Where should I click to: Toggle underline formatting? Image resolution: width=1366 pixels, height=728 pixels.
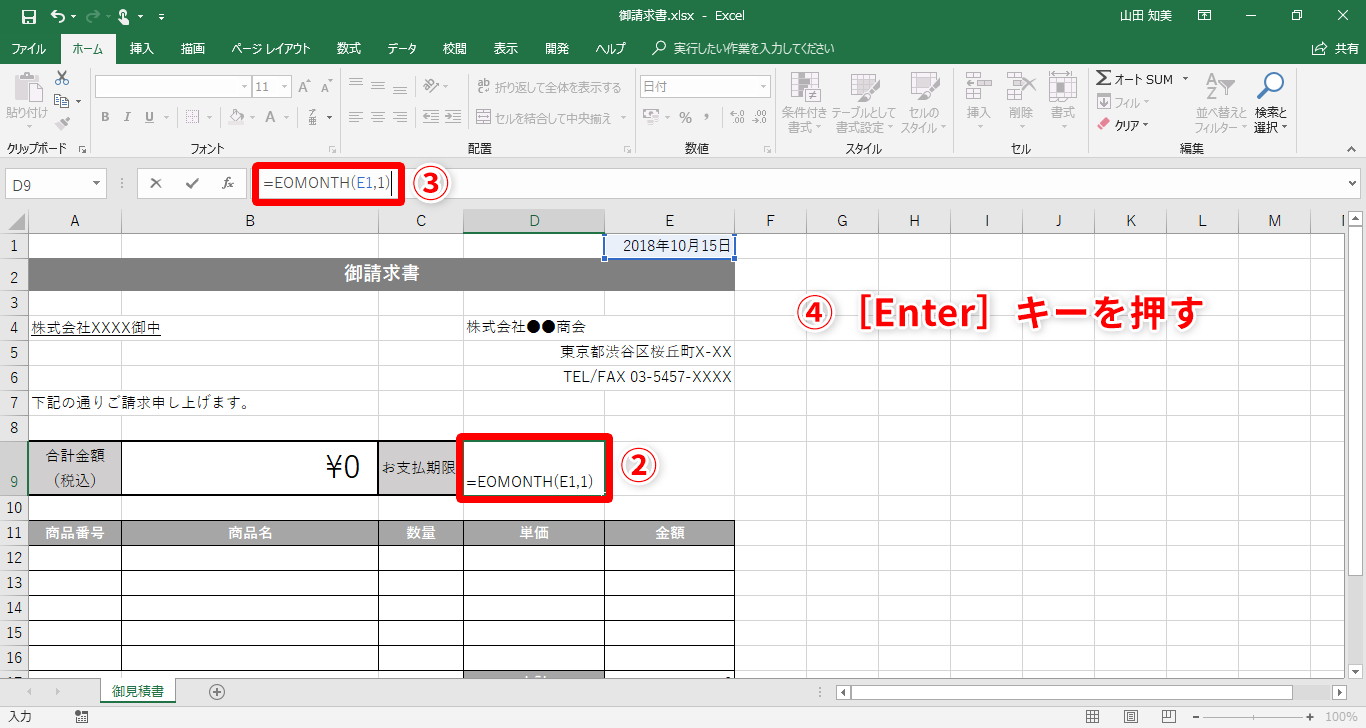150,117
